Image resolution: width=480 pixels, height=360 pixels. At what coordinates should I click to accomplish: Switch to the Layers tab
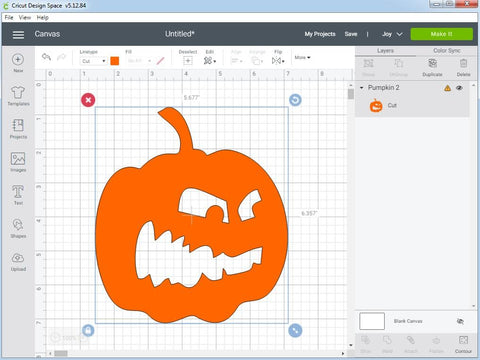coord(385,51)
